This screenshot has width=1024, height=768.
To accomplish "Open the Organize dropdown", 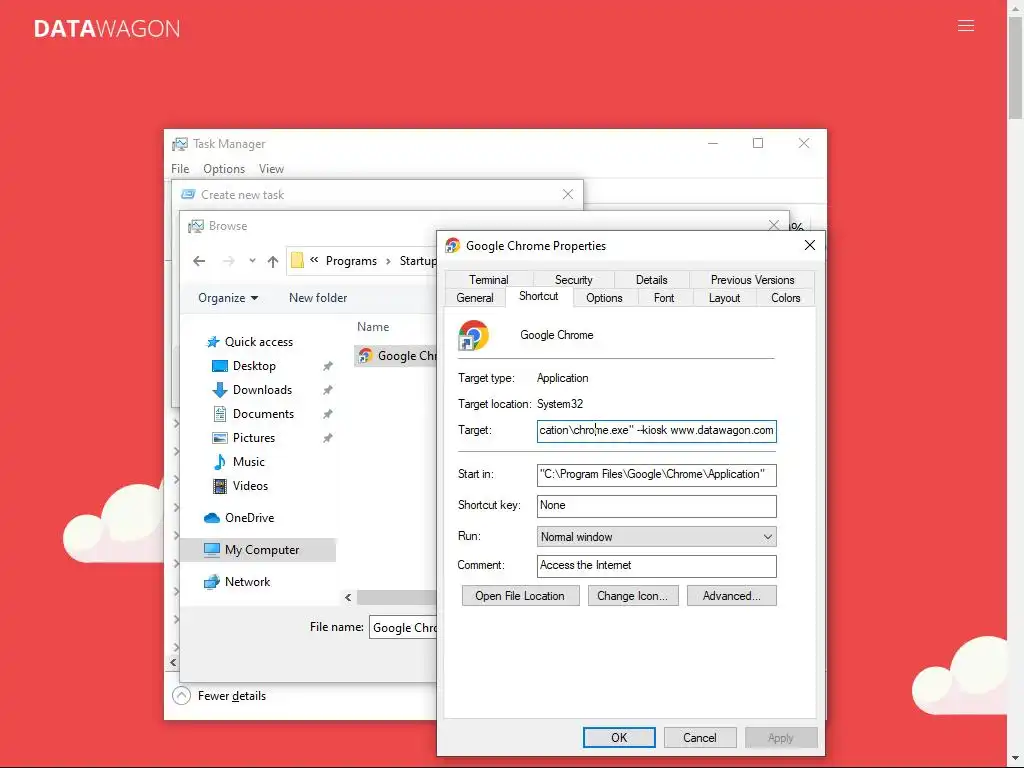I will coord(228,298).
